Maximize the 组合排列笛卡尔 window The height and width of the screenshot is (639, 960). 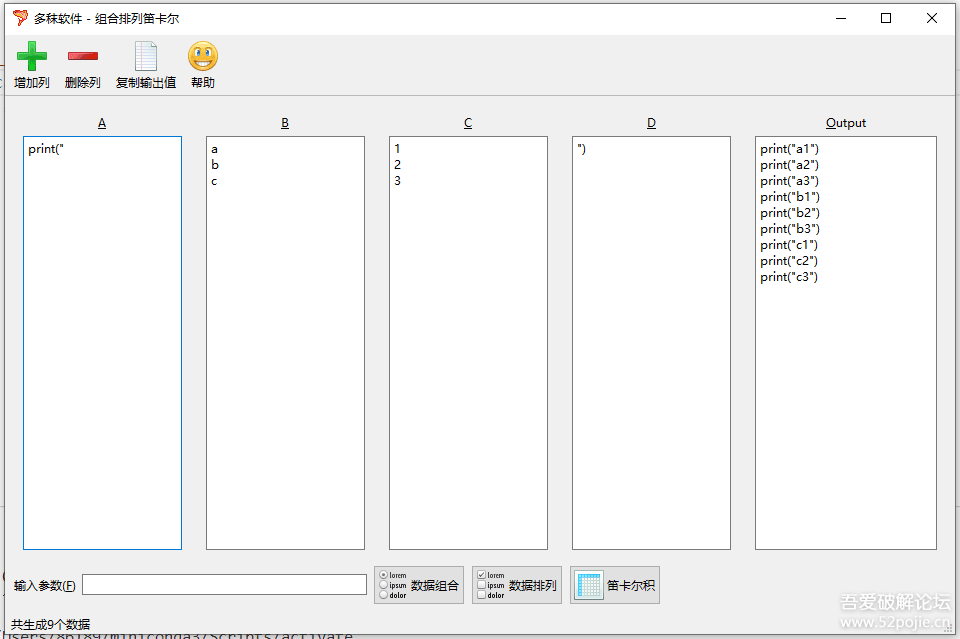pos(886,18)
